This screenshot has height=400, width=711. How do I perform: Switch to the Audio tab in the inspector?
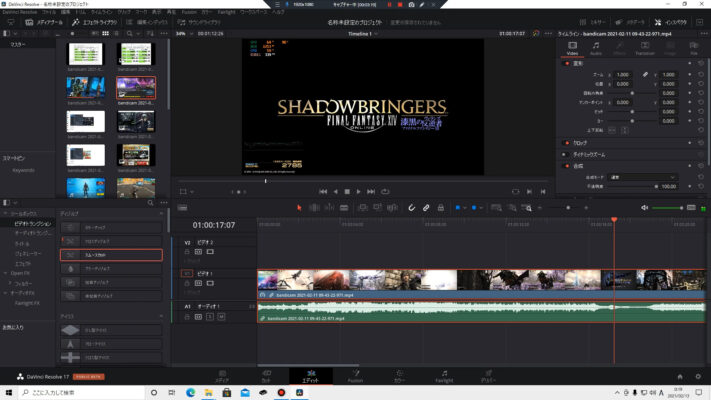596,50
